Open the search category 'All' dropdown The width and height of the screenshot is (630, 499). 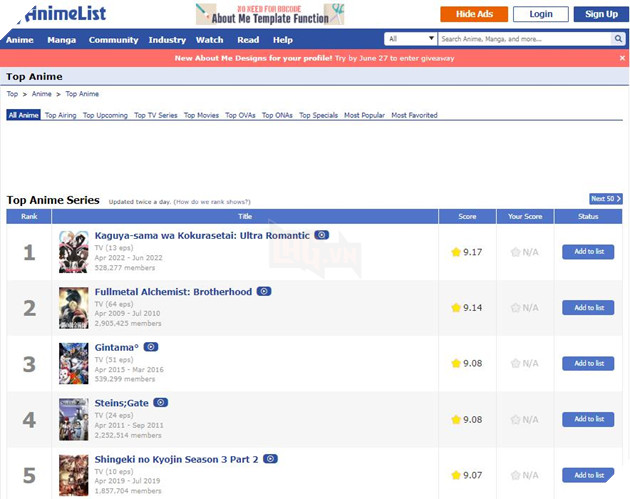[410, 39]
